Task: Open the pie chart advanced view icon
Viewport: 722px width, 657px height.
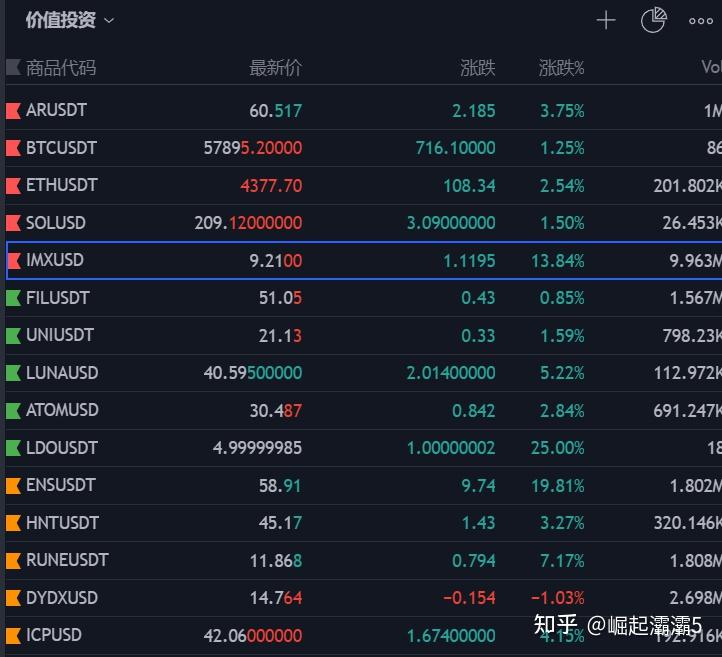Action: (654, 20)
